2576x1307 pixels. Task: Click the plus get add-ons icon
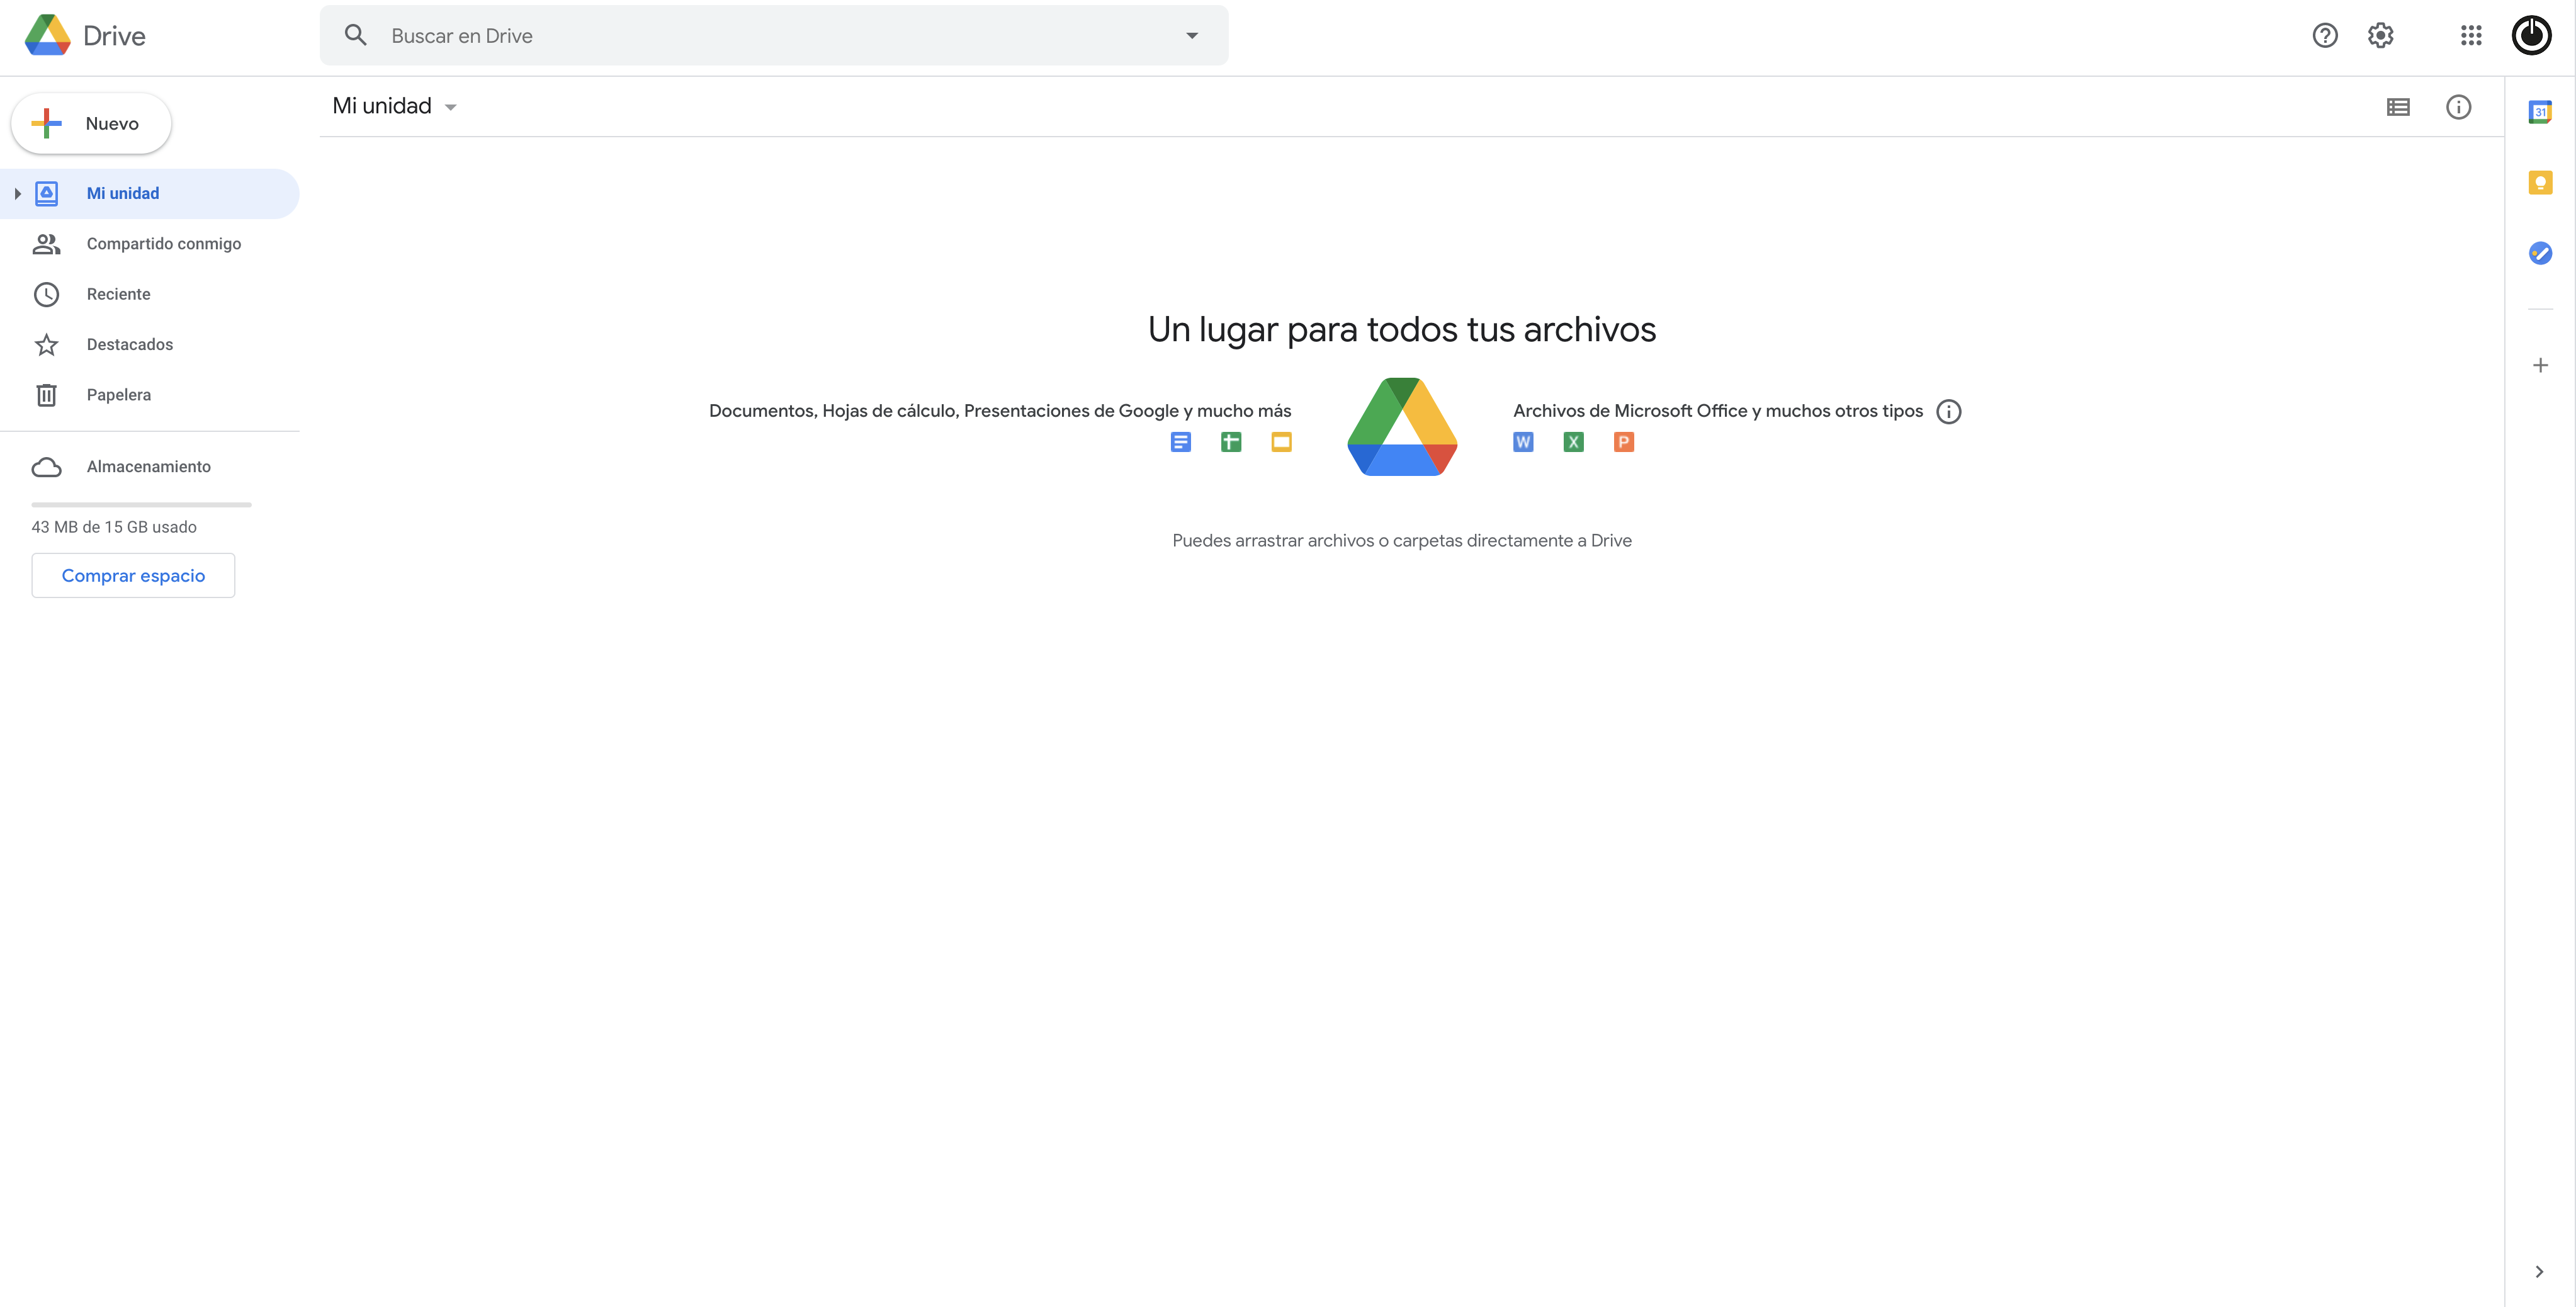click(2540, 366)
